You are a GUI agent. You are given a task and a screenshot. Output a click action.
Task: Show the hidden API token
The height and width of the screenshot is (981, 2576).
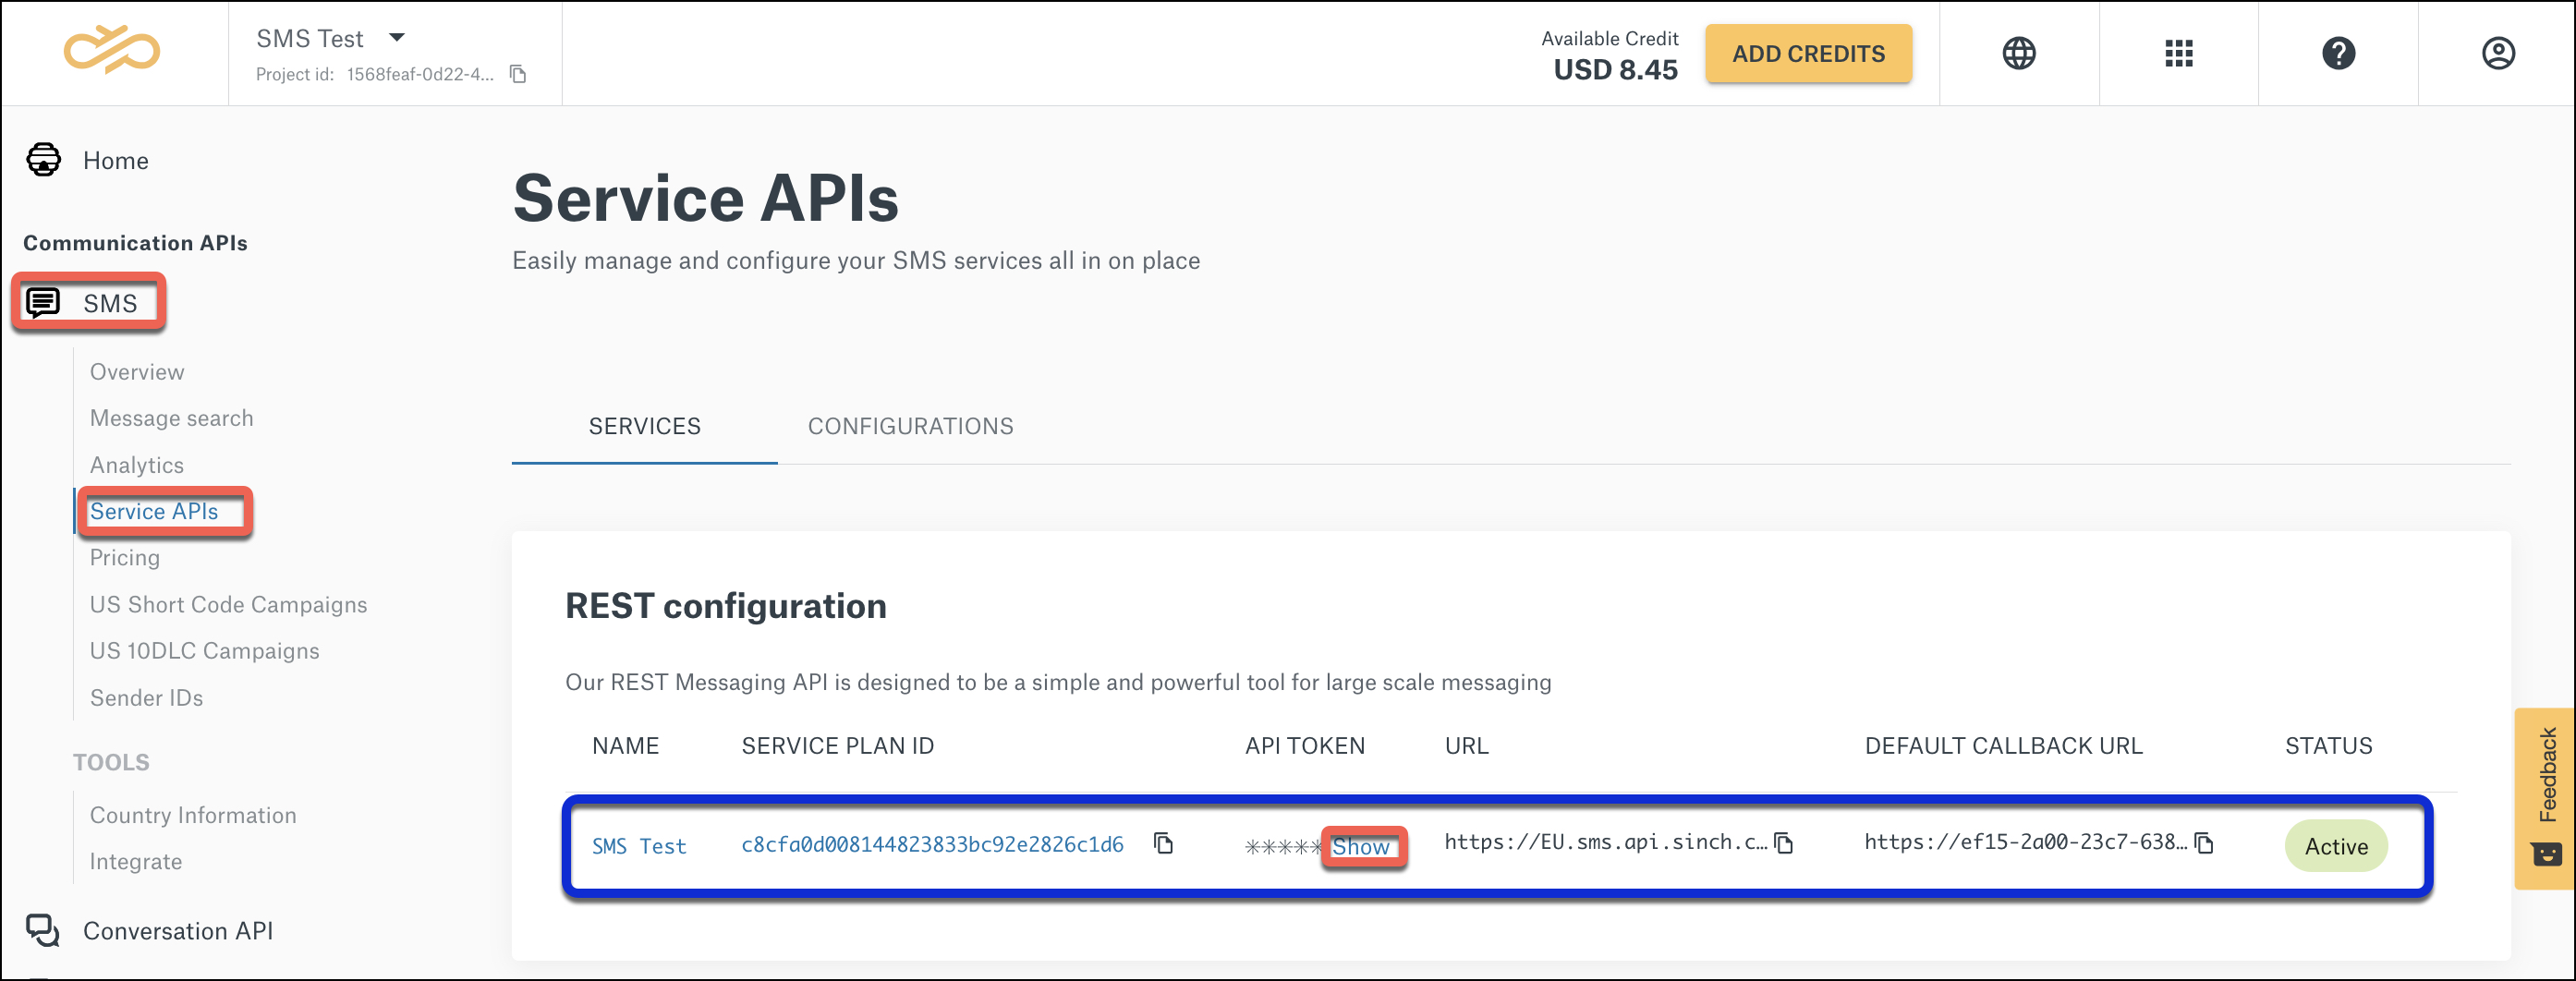pyautogui.click(x=1364, y=847)
